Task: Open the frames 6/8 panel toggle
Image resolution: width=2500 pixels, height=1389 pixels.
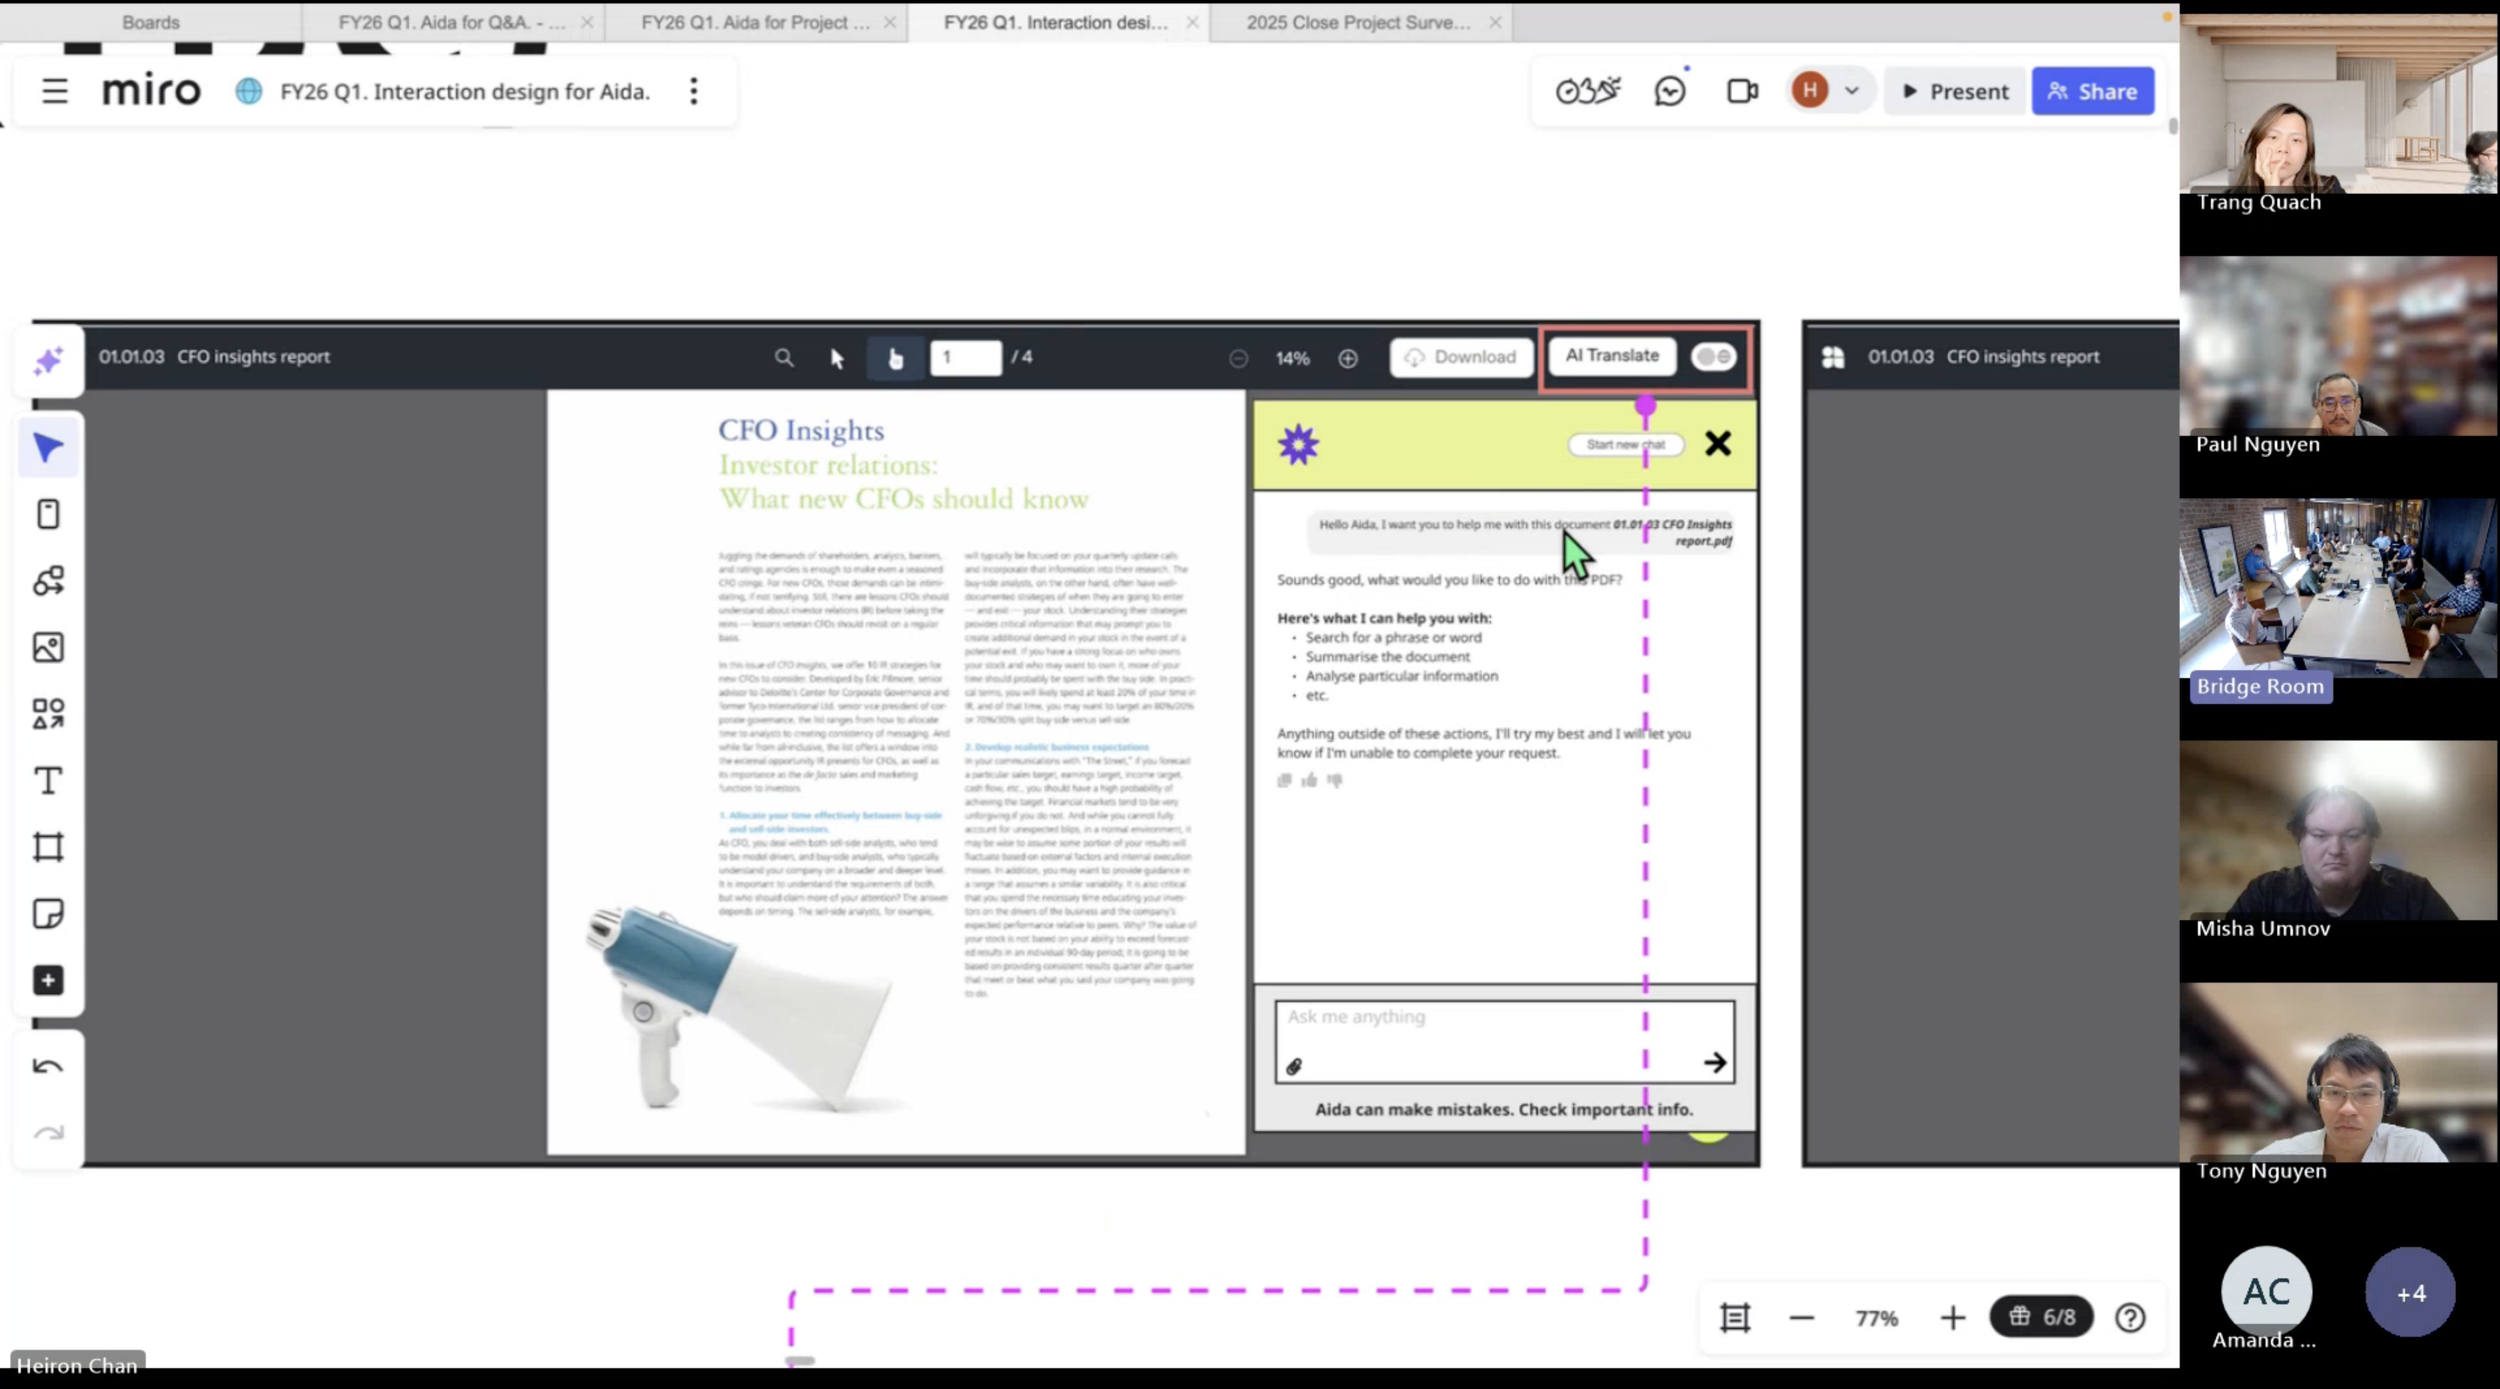Action: 2041,1317
